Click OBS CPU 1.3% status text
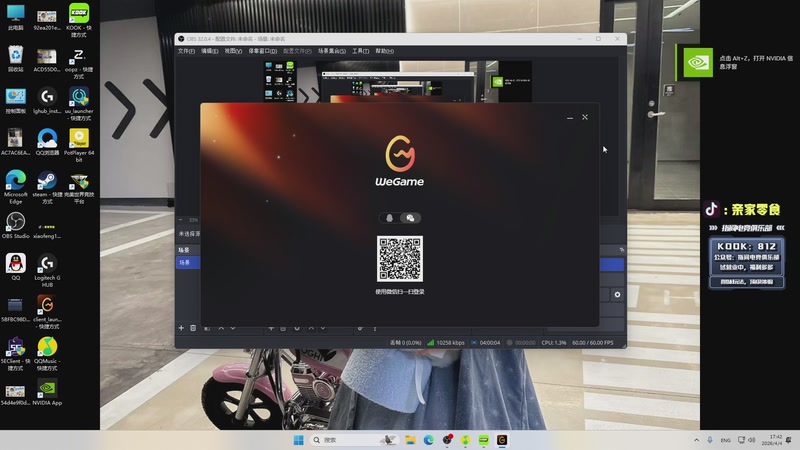Viewport: 800px width, 450px height. (x=554, y=343)
